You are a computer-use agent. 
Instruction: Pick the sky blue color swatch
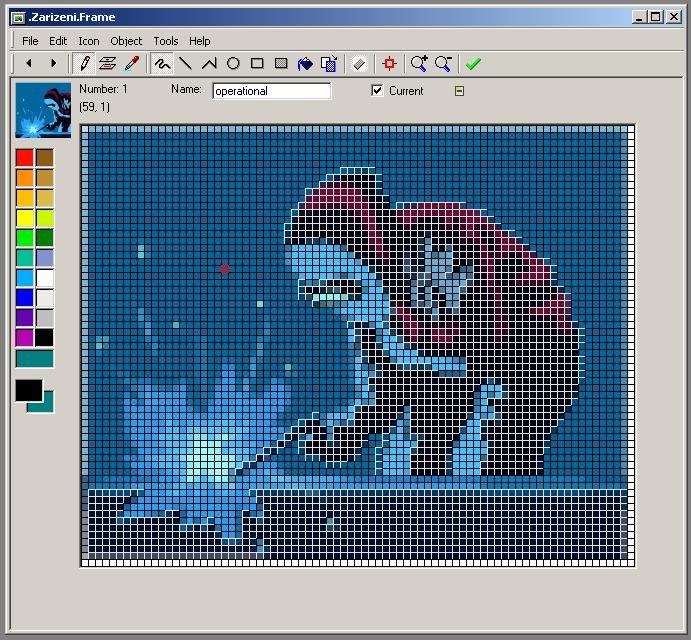(x=25, y=278)
